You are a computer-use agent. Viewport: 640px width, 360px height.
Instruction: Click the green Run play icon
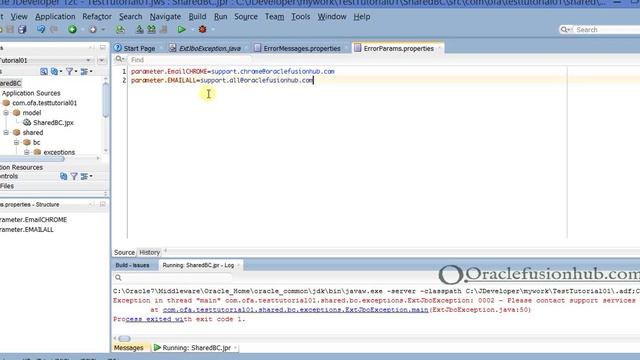pyautogui.click(x=182, y=29)
